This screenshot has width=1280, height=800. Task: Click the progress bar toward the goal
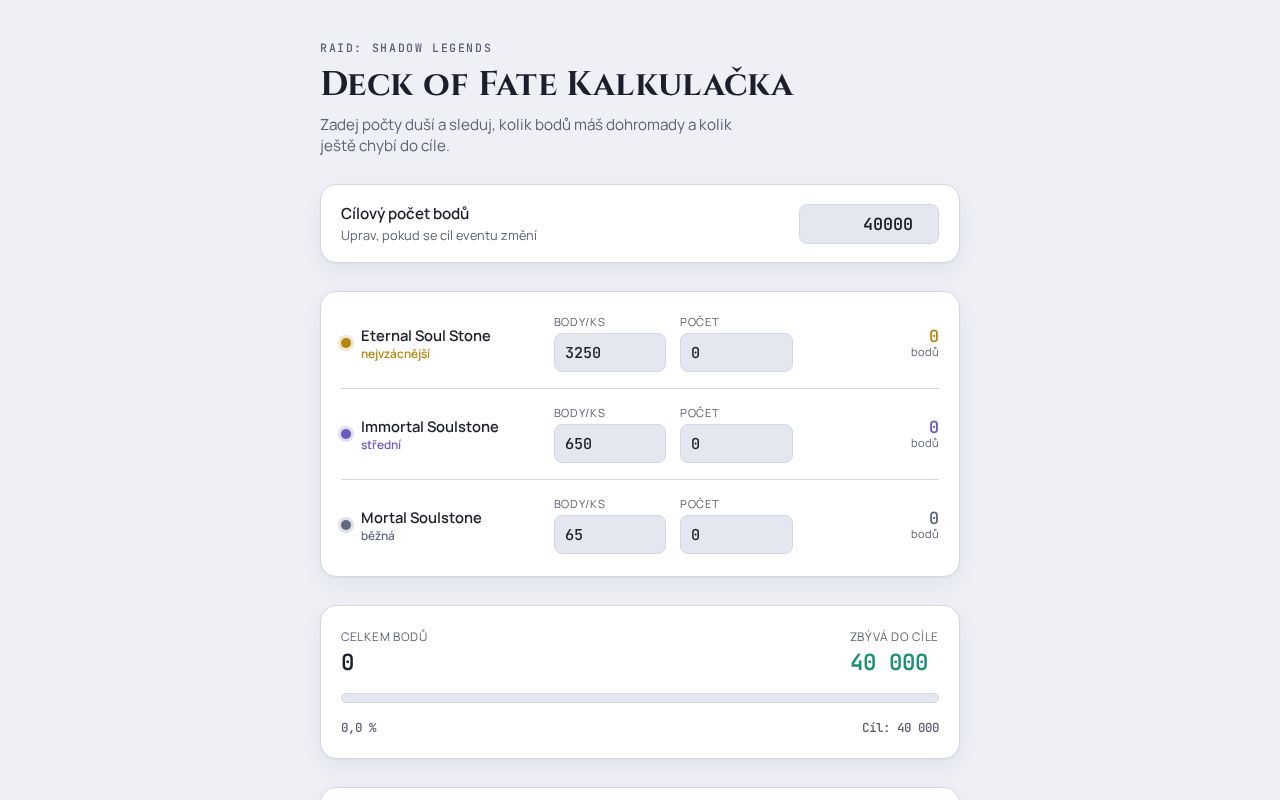pos(640,698)
